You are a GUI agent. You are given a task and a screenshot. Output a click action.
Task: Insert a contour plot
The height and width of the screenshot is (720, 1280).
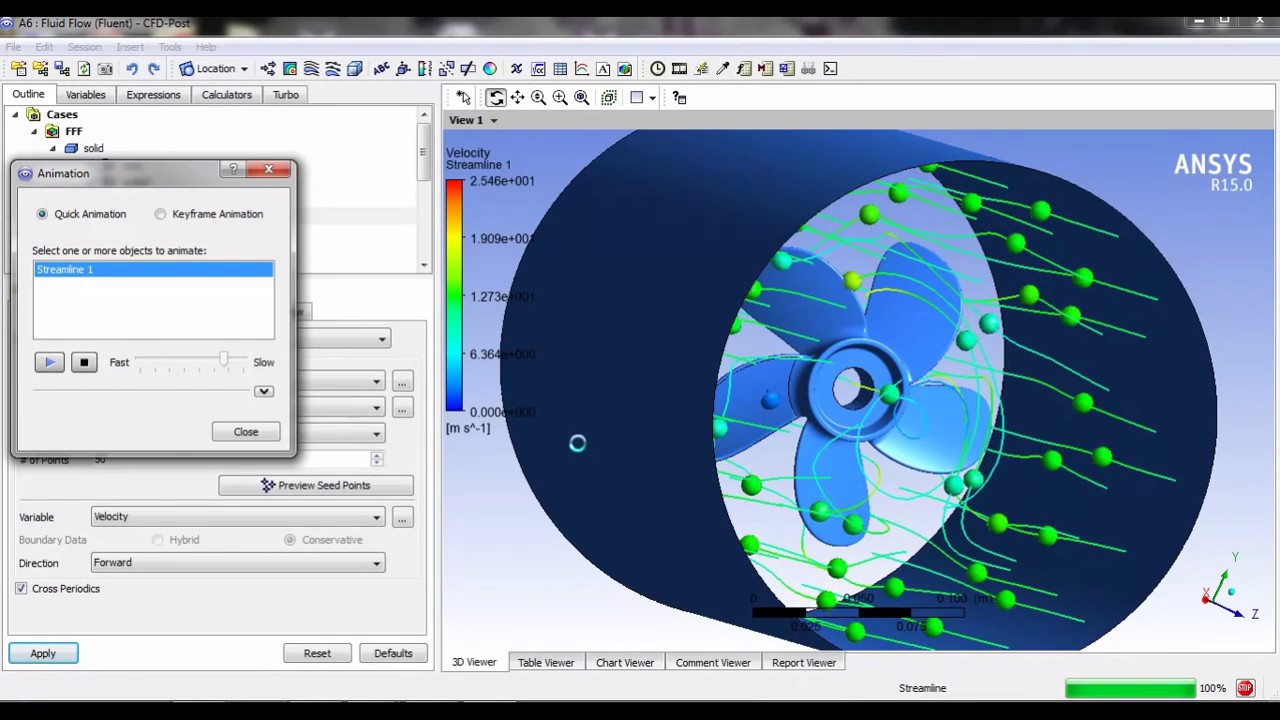[290, 69]
